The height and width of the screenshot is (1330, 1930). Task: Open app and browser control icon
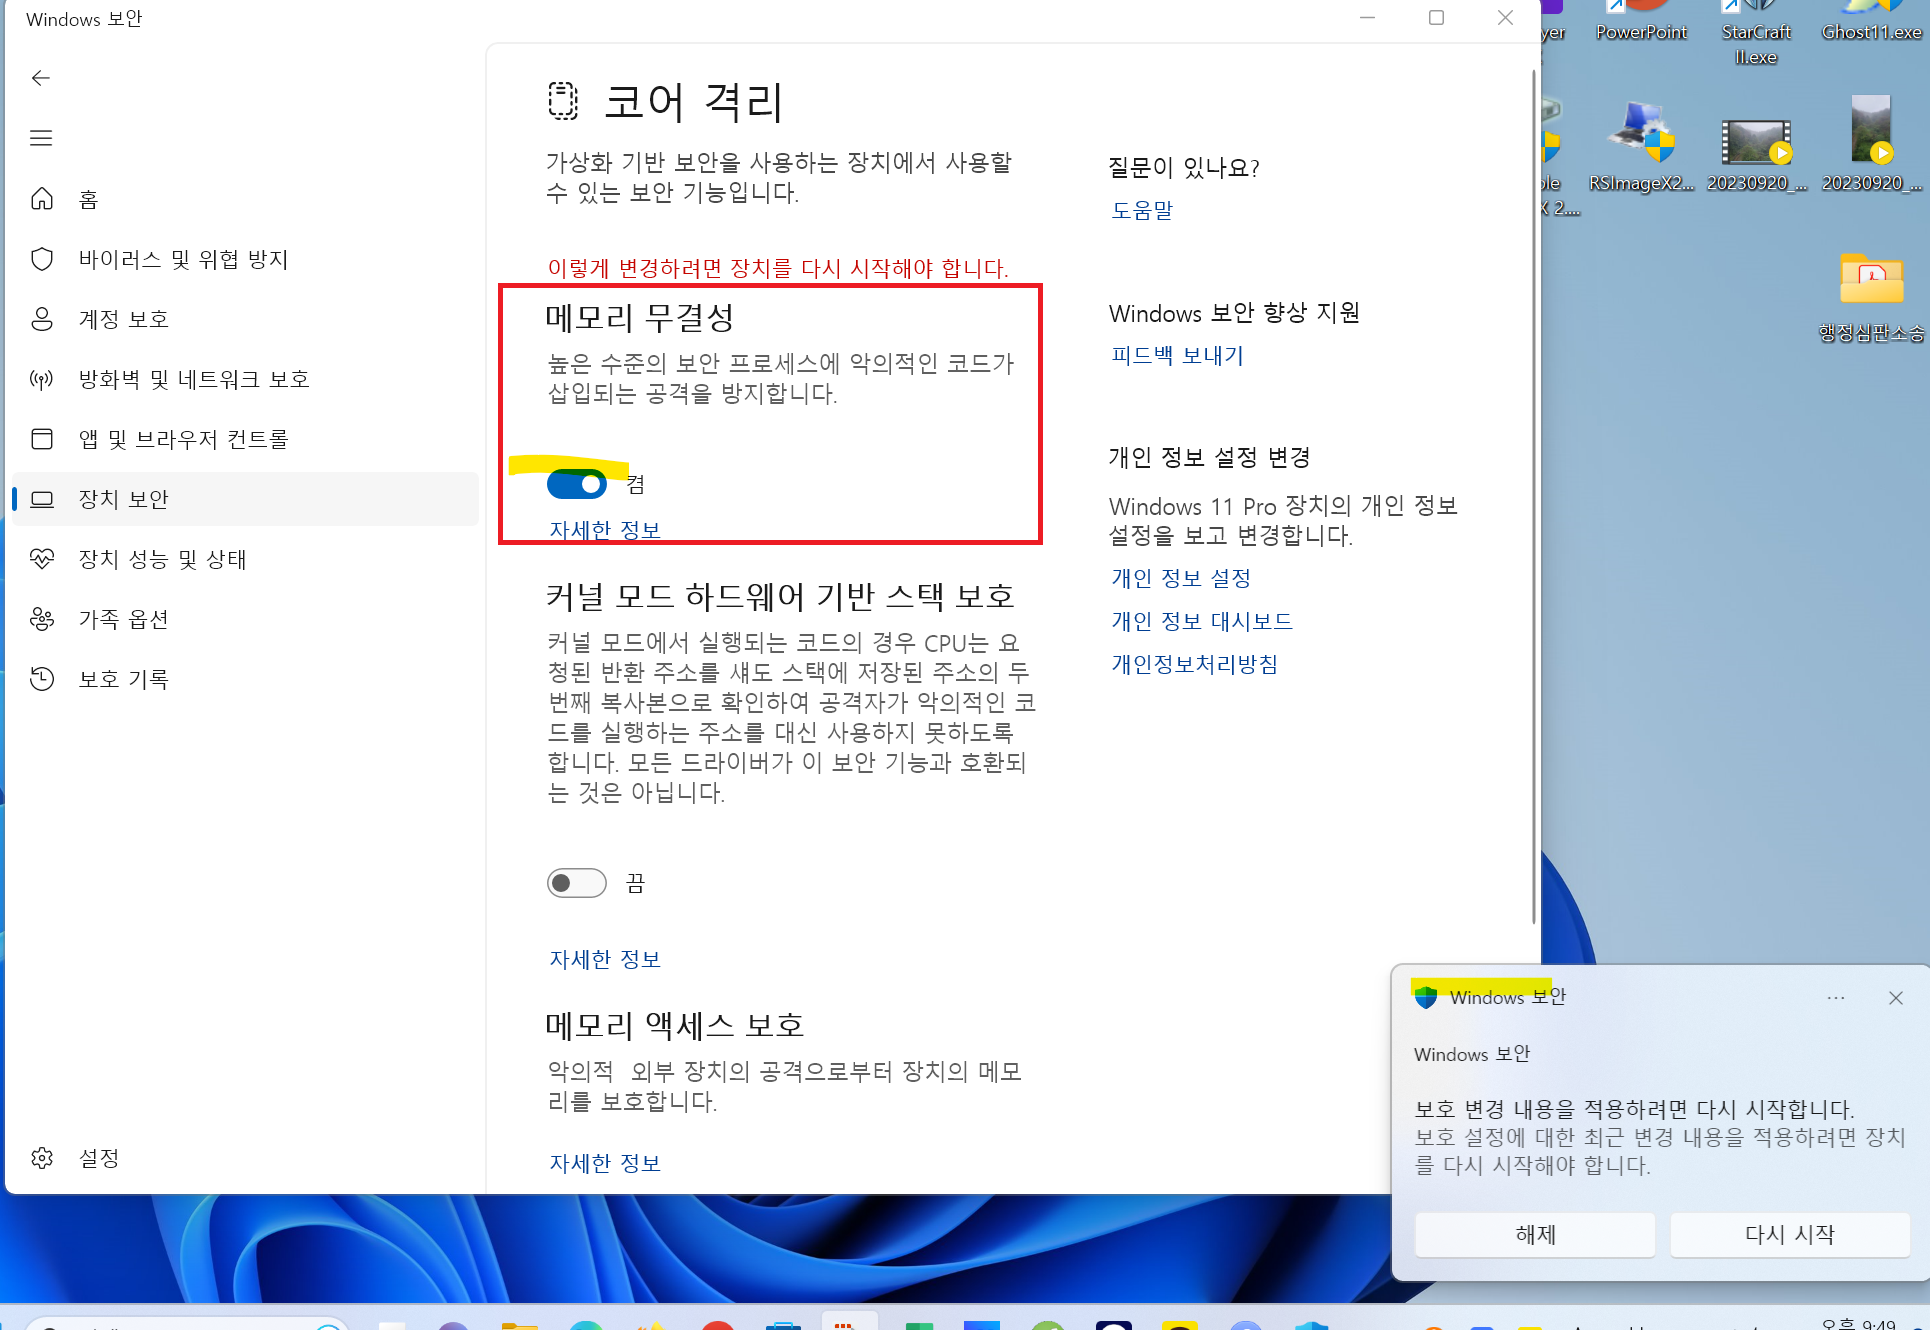(42, 439)
